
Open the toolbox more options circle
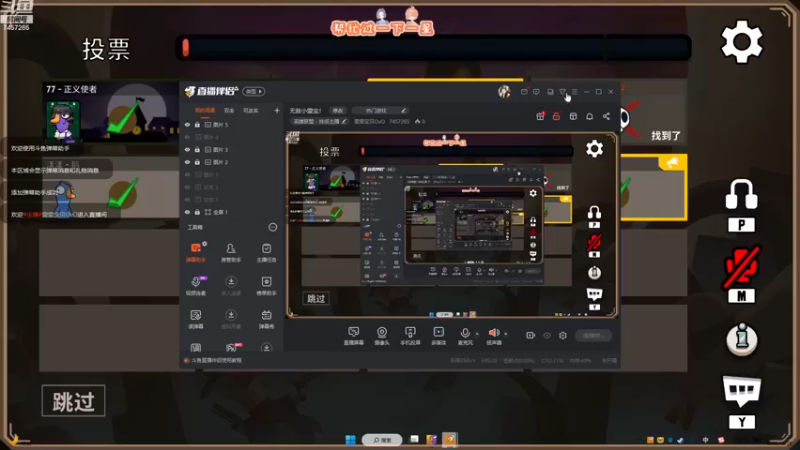click(273, 227)
